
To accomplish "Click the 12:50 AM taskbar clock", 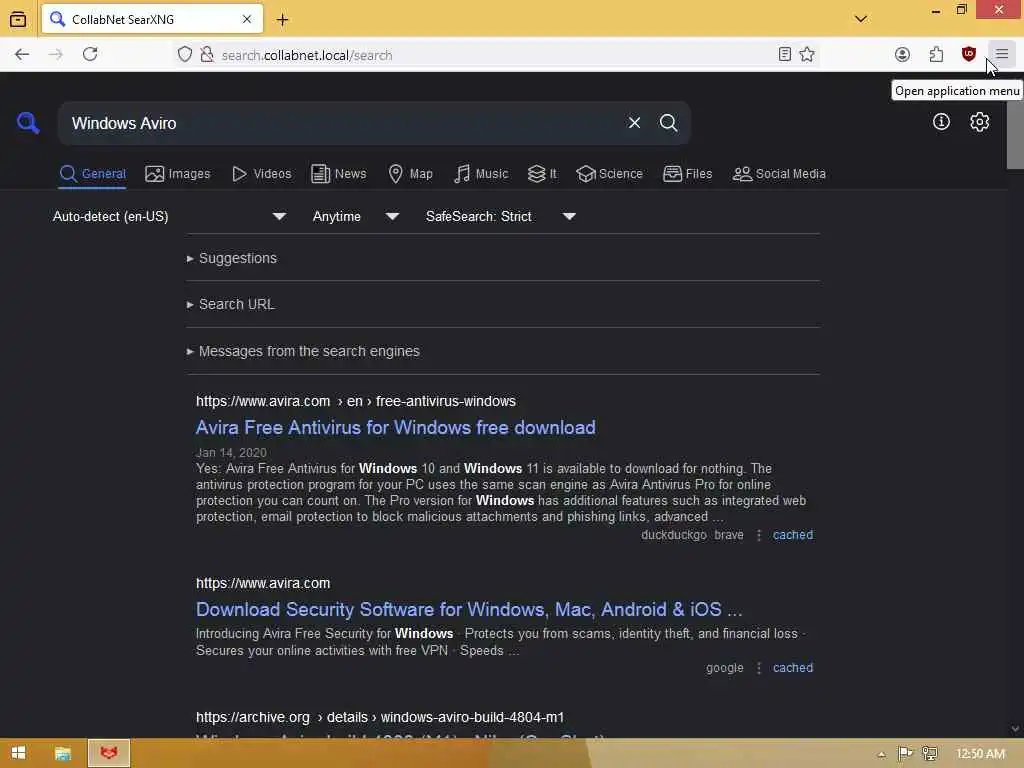I will pyautogui.click(x=980, y=754).
